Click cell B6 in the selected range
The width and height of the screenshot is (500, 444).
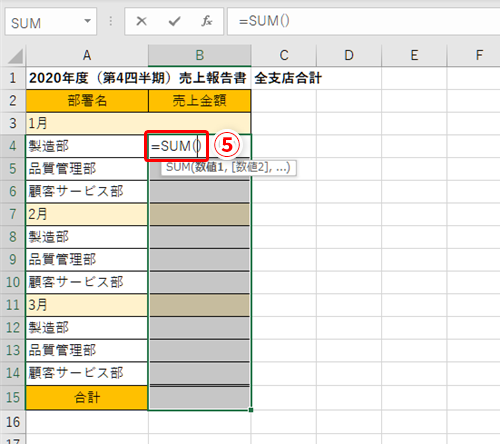pyautogui.click(x=199, y=191)
